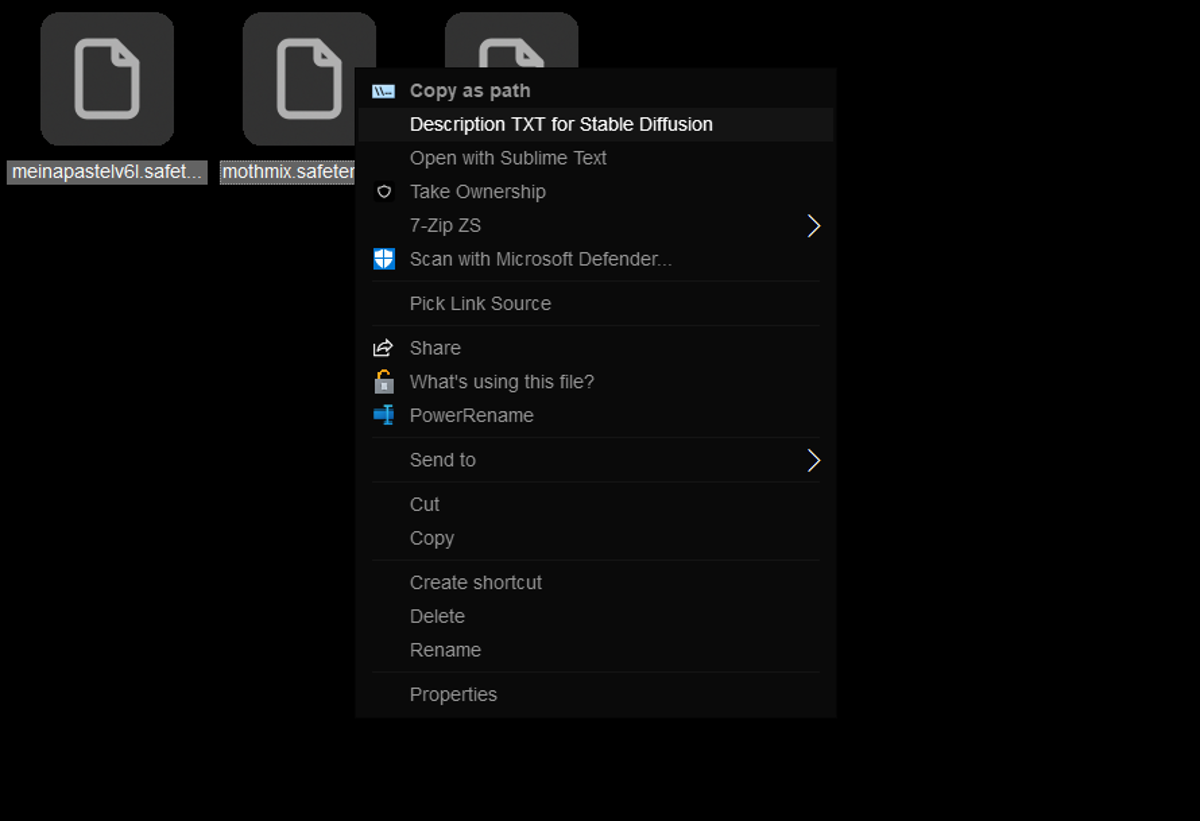Create a shortcut to the file

[x=475, y=582]
